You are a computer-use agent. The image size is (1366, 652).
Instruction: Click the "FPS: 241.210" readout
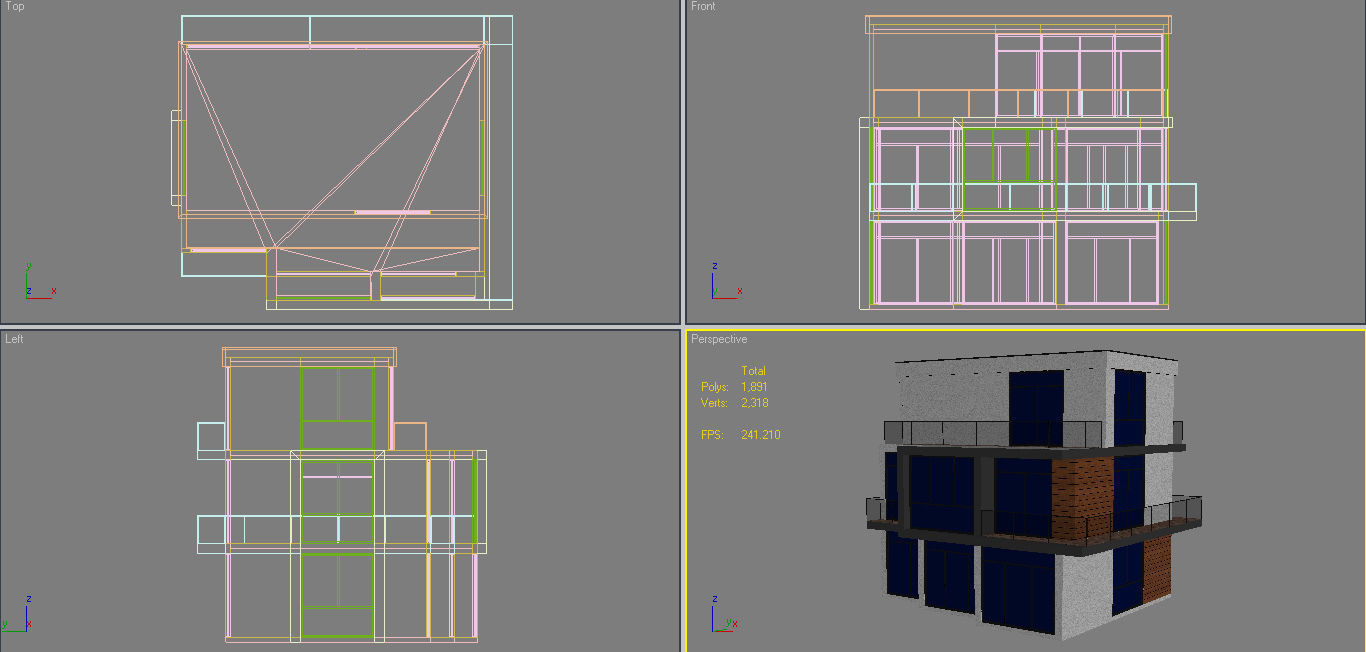[740, 435]
